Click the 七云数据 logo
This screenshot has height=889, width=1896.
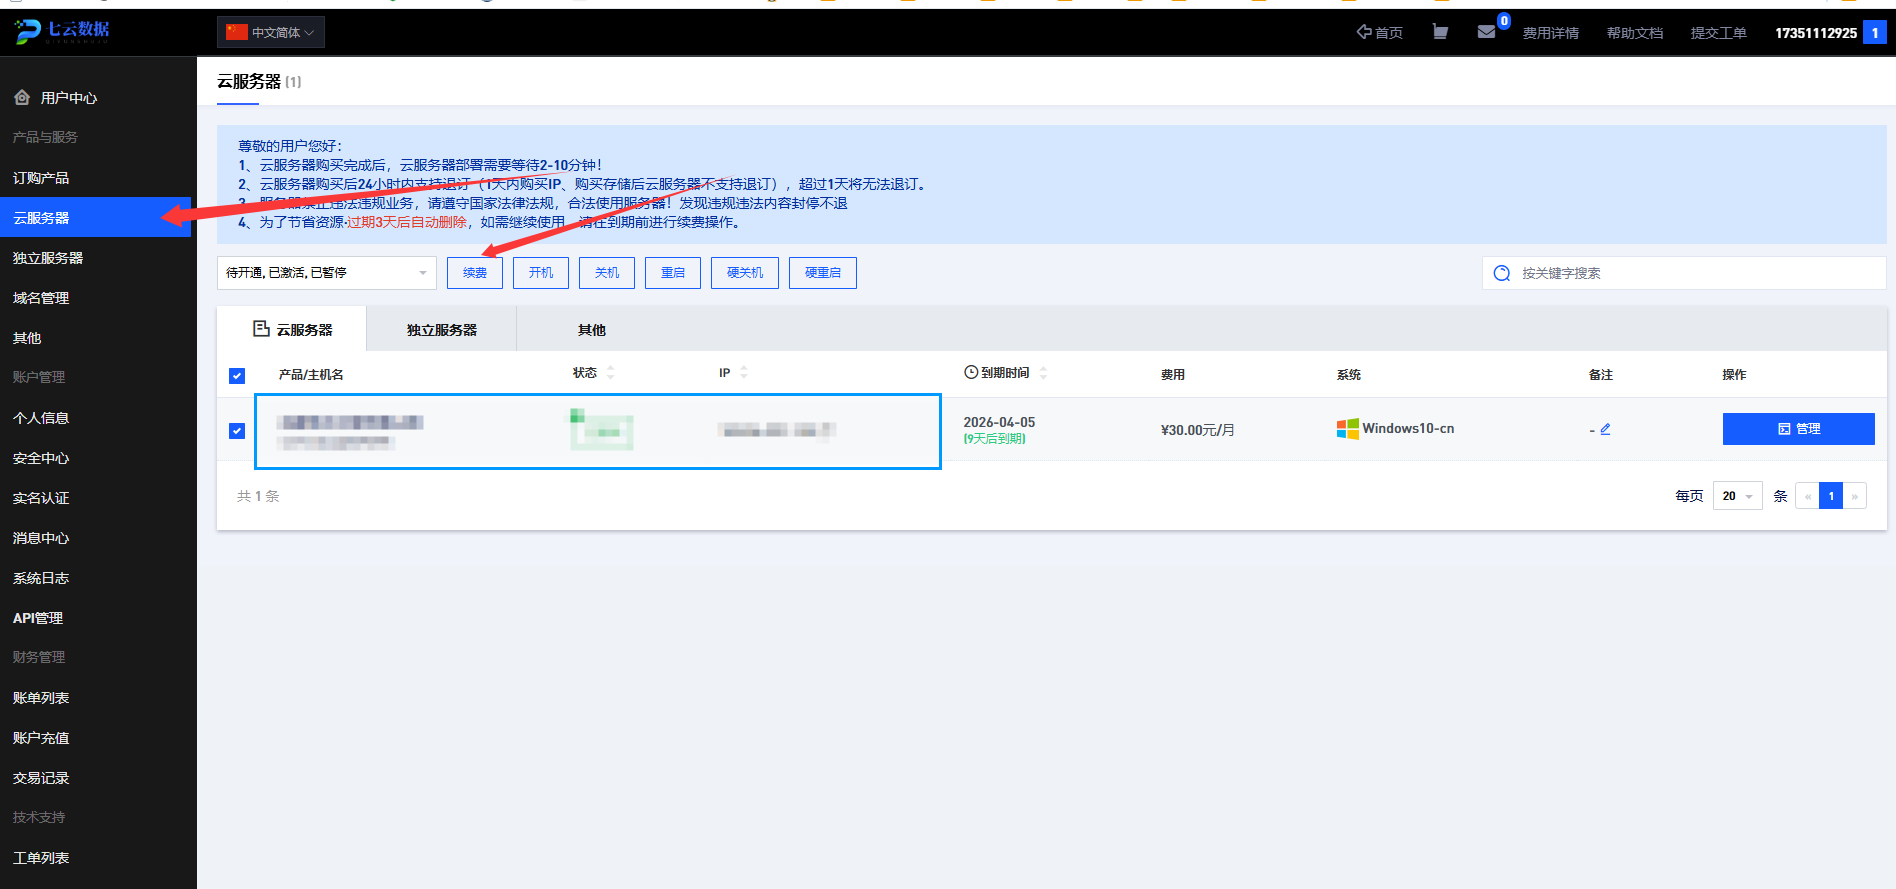[63, 31]
